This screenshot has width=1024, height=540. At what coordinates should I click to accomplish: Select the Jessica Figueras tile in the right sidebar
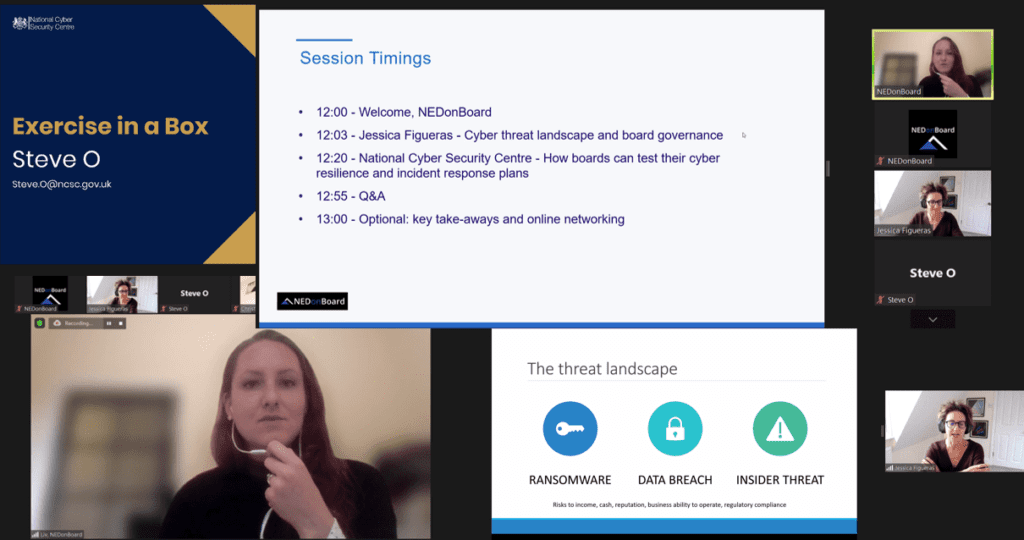click(x=933, y=204)
